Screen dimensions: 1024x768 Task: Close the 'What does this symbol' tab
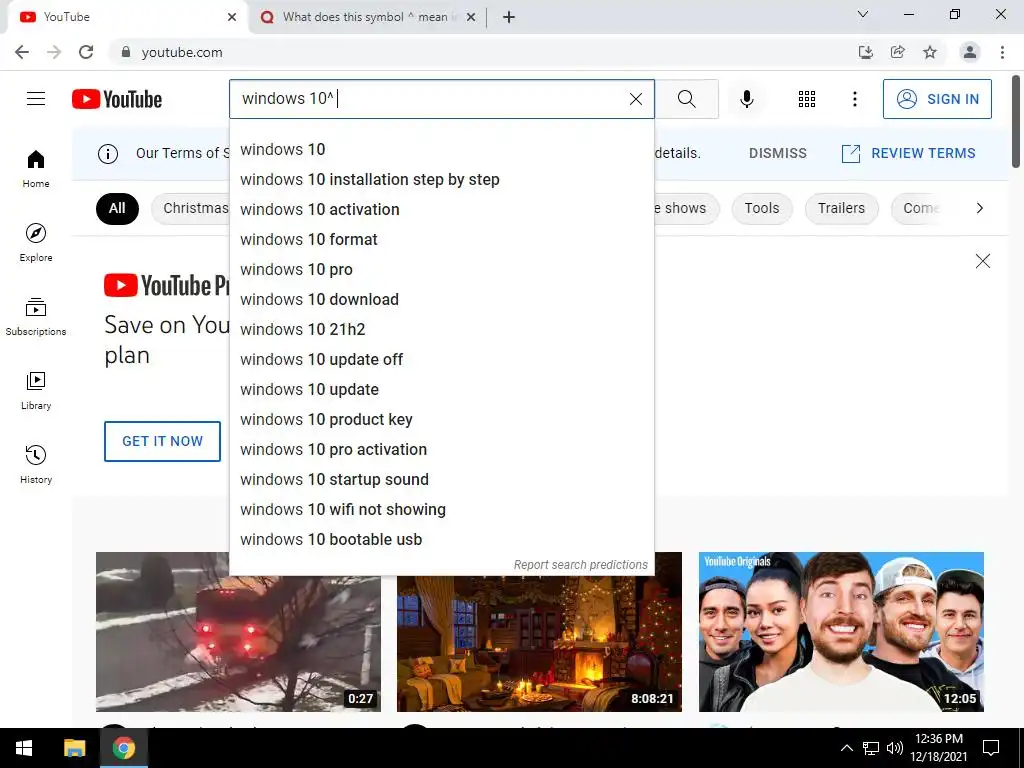(471, 17)
